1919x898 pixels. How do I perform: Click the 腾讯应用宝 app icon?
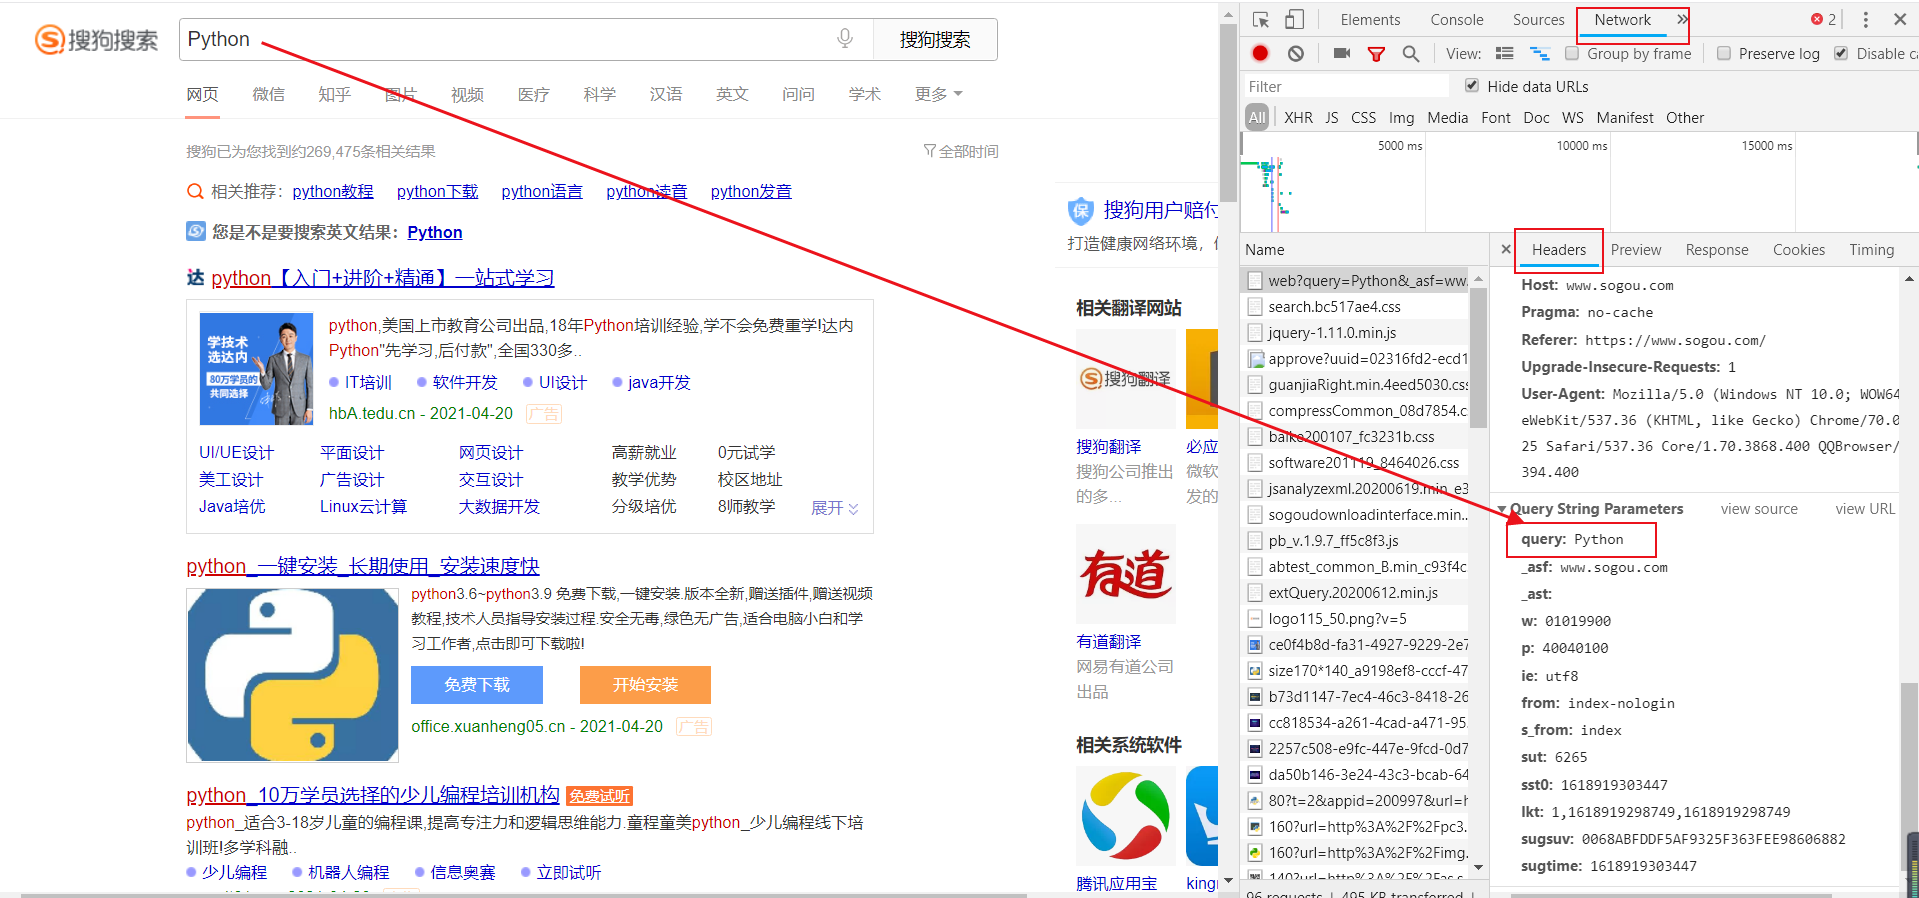(x=1125, y=816)
